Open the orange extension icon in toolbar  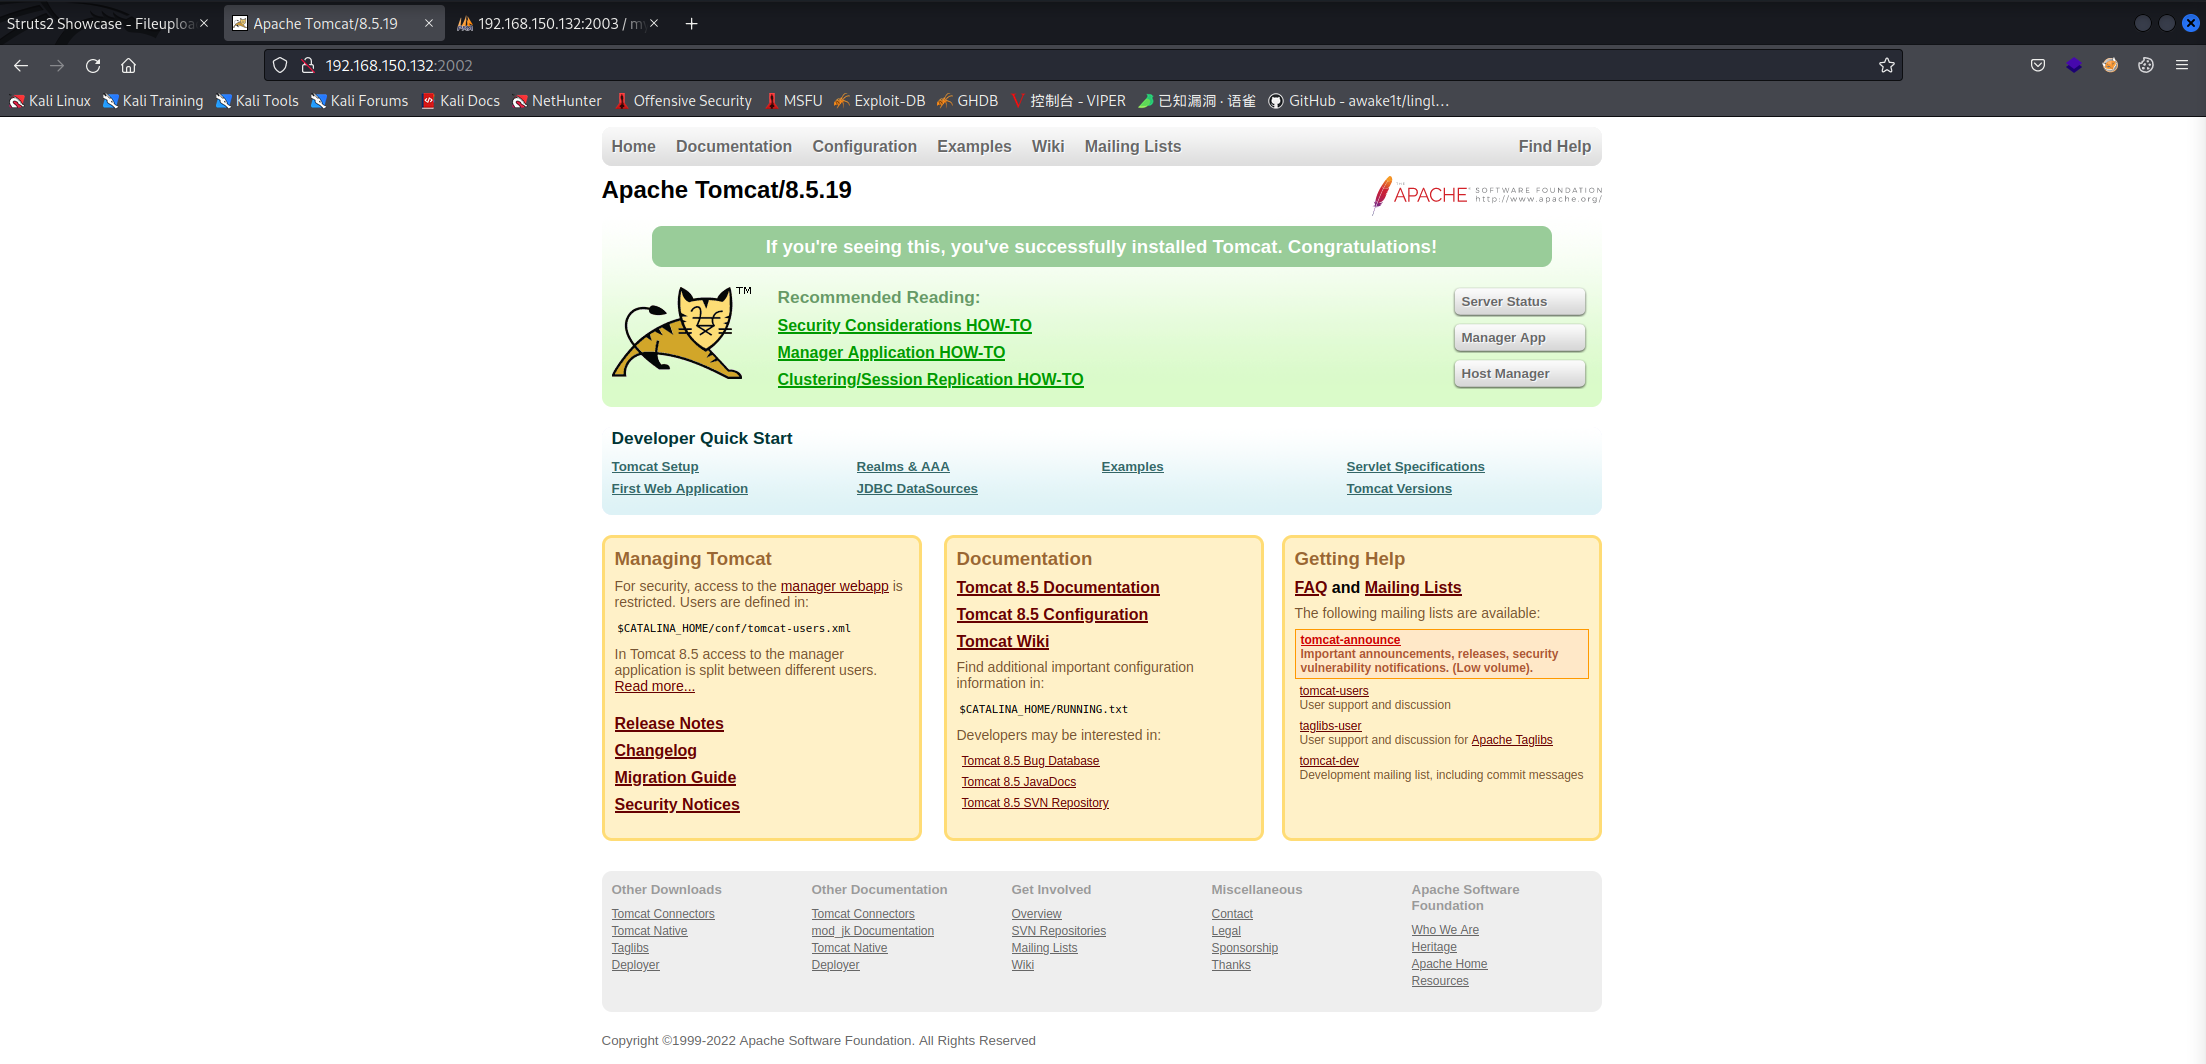[2110, 65]
